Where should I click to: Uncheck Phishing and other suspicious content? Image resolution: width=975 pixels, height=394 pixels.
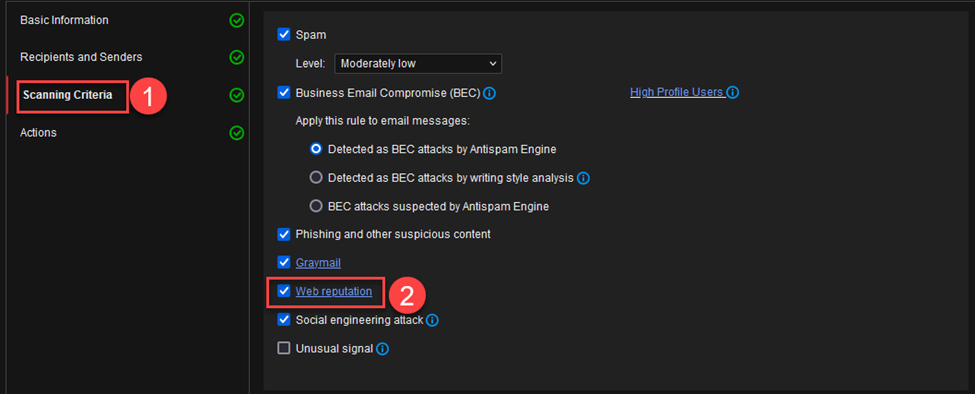(284, 234)
